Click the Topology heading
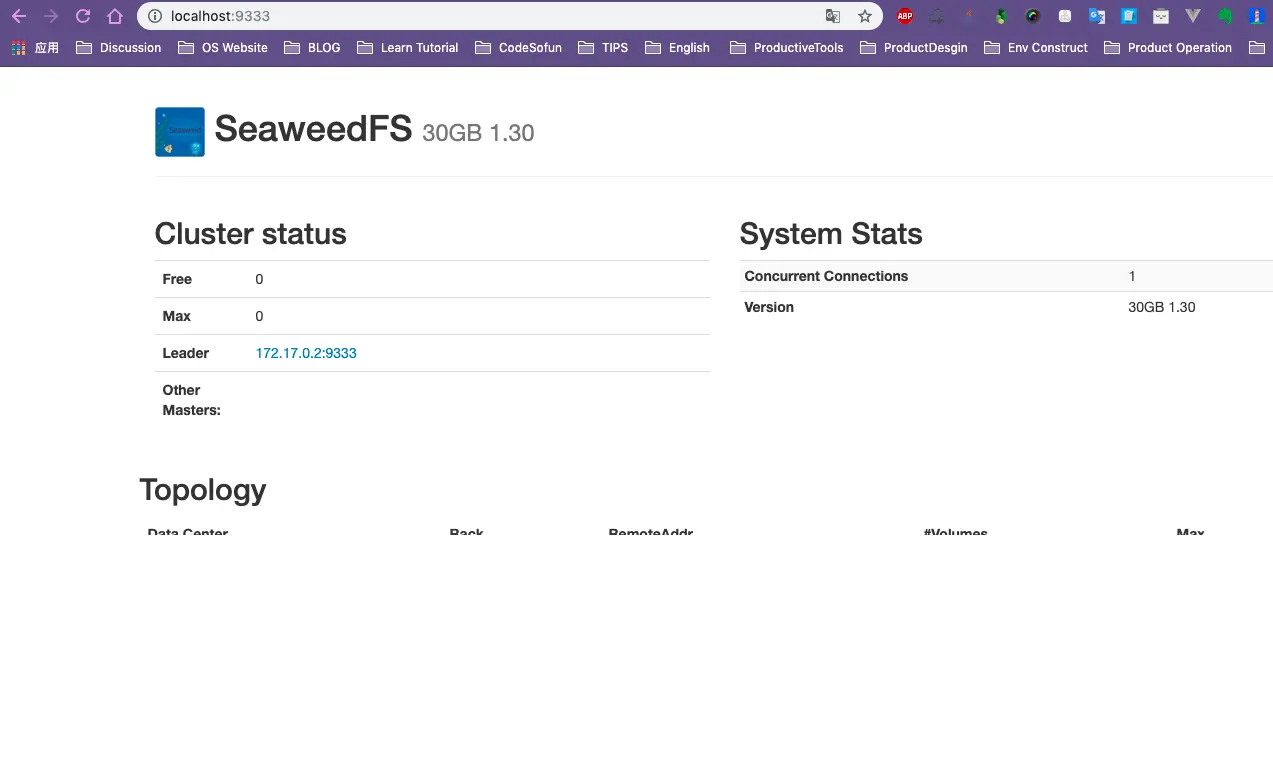Viewport: 1273px width, 782px height. pyautogui.click(x=203, y=490)
